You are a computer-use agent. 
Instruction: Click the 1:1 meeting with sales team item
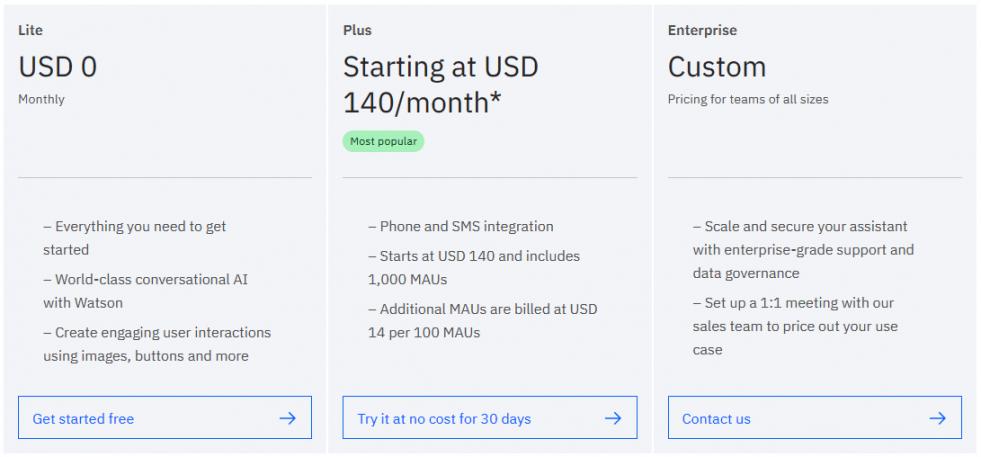tap(794, 326)
